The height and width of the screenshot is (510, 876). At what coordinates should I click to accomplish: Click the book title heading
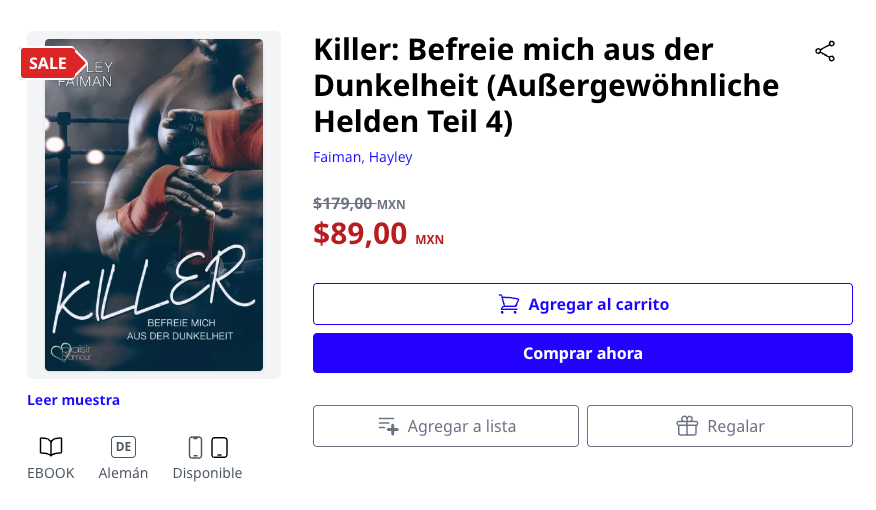546,85
